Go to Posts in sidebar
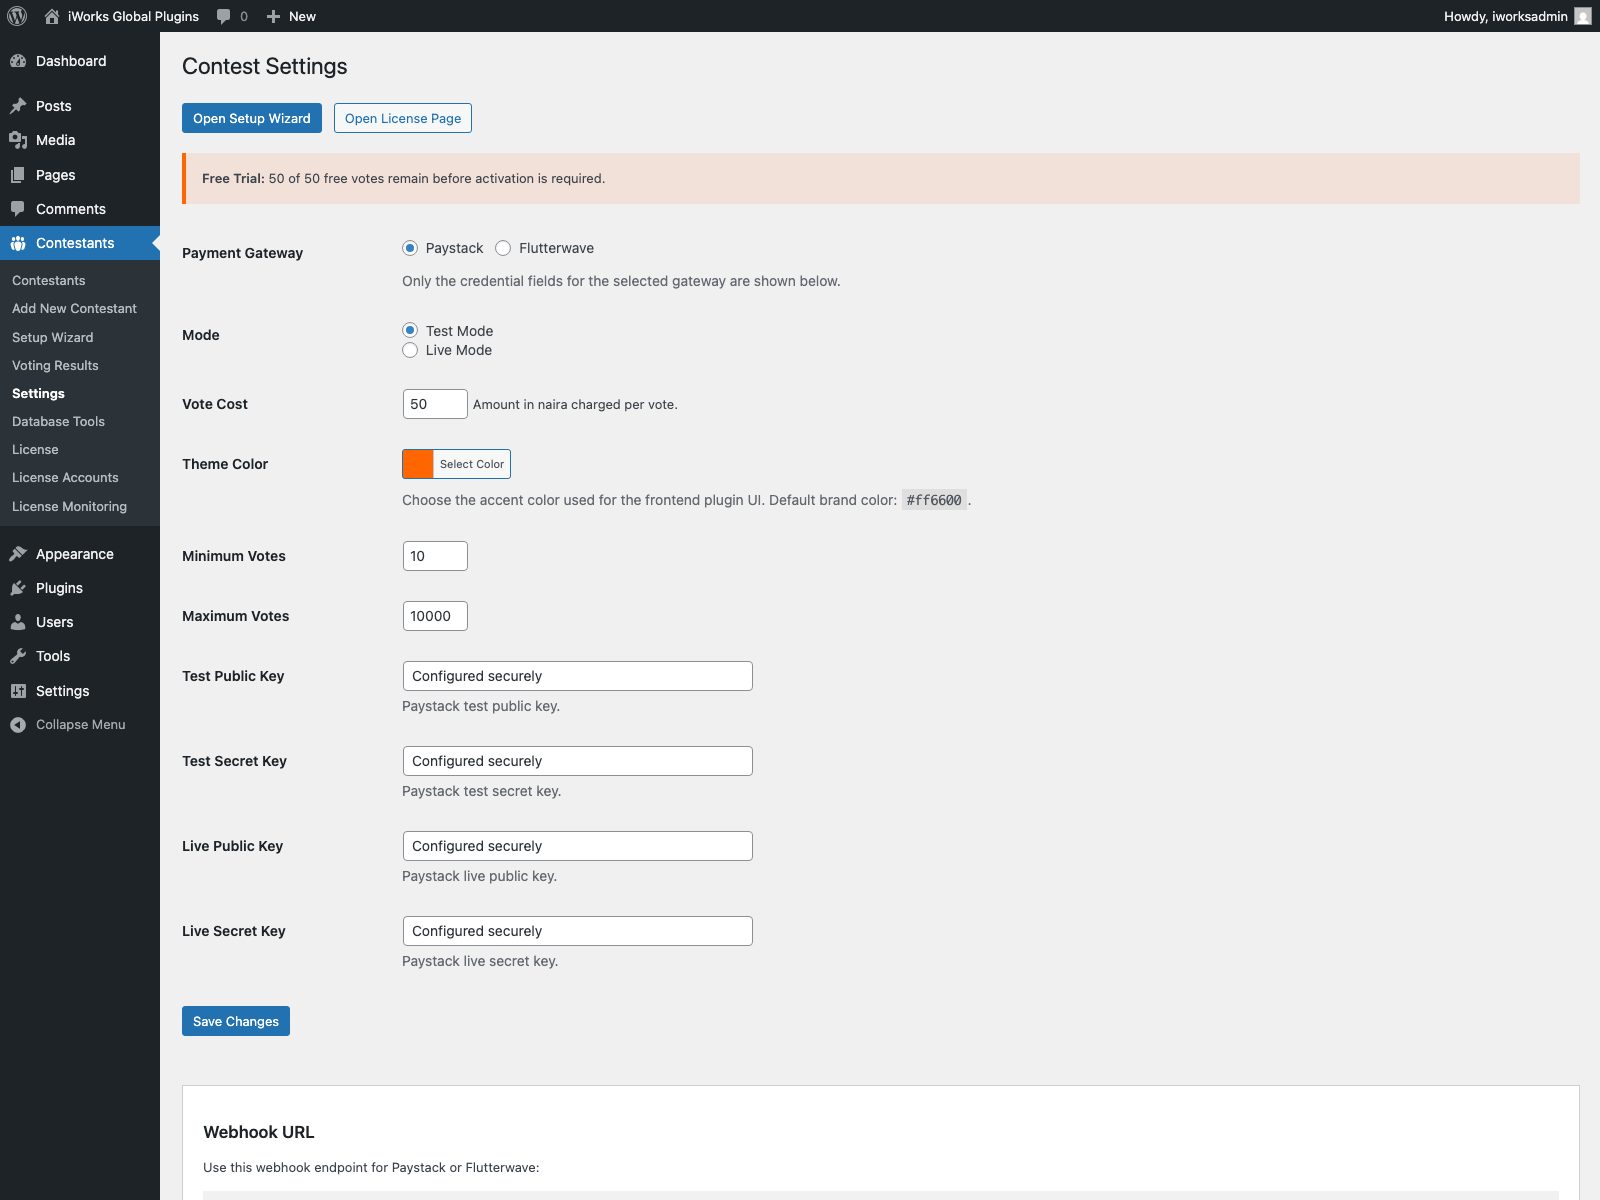1600x1200 pixels. [80, 106]
